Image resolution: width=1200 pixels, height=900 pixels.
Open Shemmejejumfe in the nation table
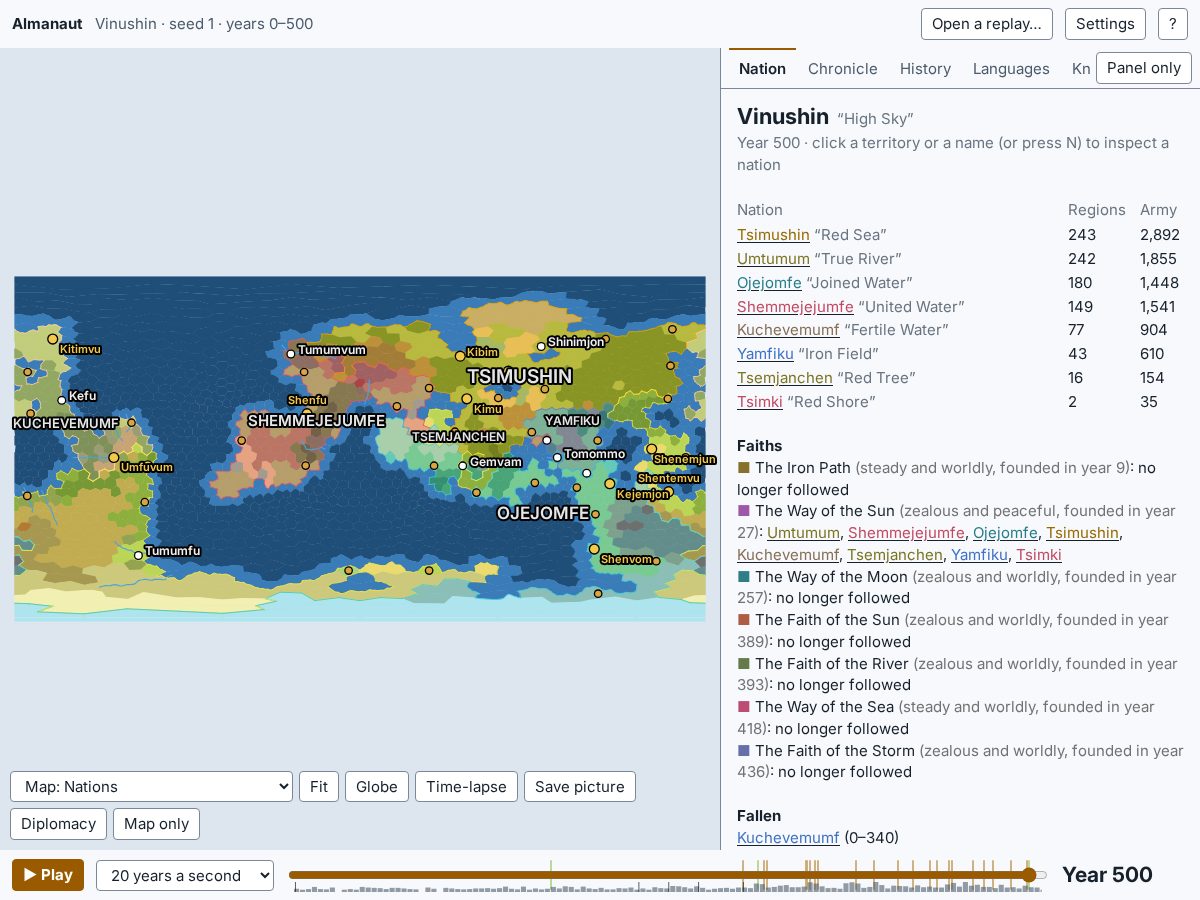795,307
